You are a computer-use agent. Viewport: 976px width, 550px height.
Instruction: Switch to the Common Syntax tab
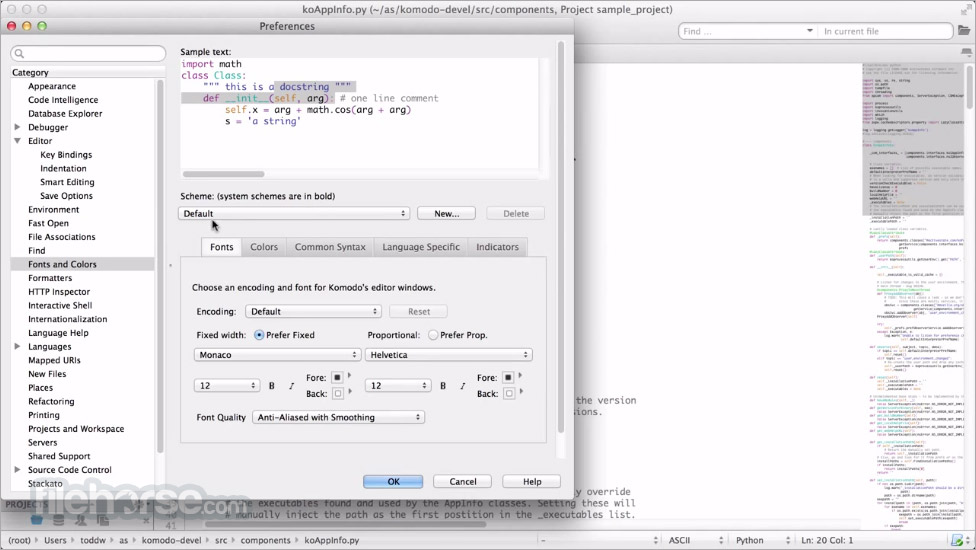330,247
